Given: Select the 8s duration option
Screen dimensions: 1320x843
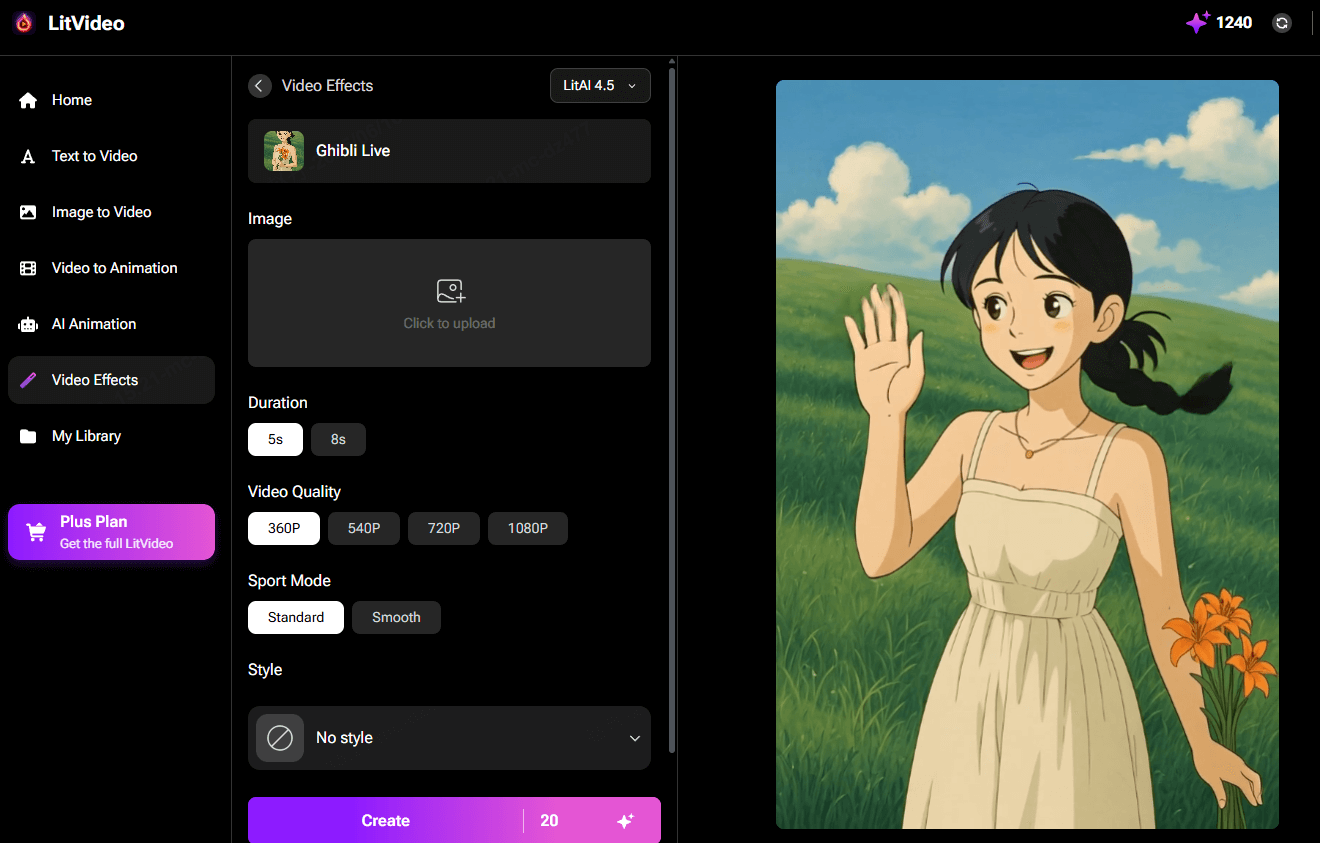Looking at the screenshot, I should [338, 440].
